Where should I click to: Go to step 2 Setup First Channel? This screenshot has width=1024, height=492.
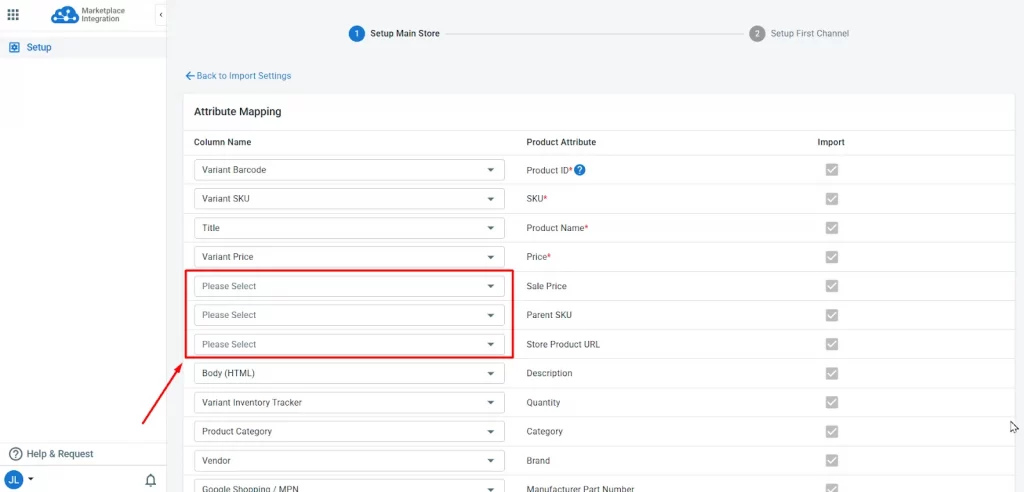tap(799, 33)
